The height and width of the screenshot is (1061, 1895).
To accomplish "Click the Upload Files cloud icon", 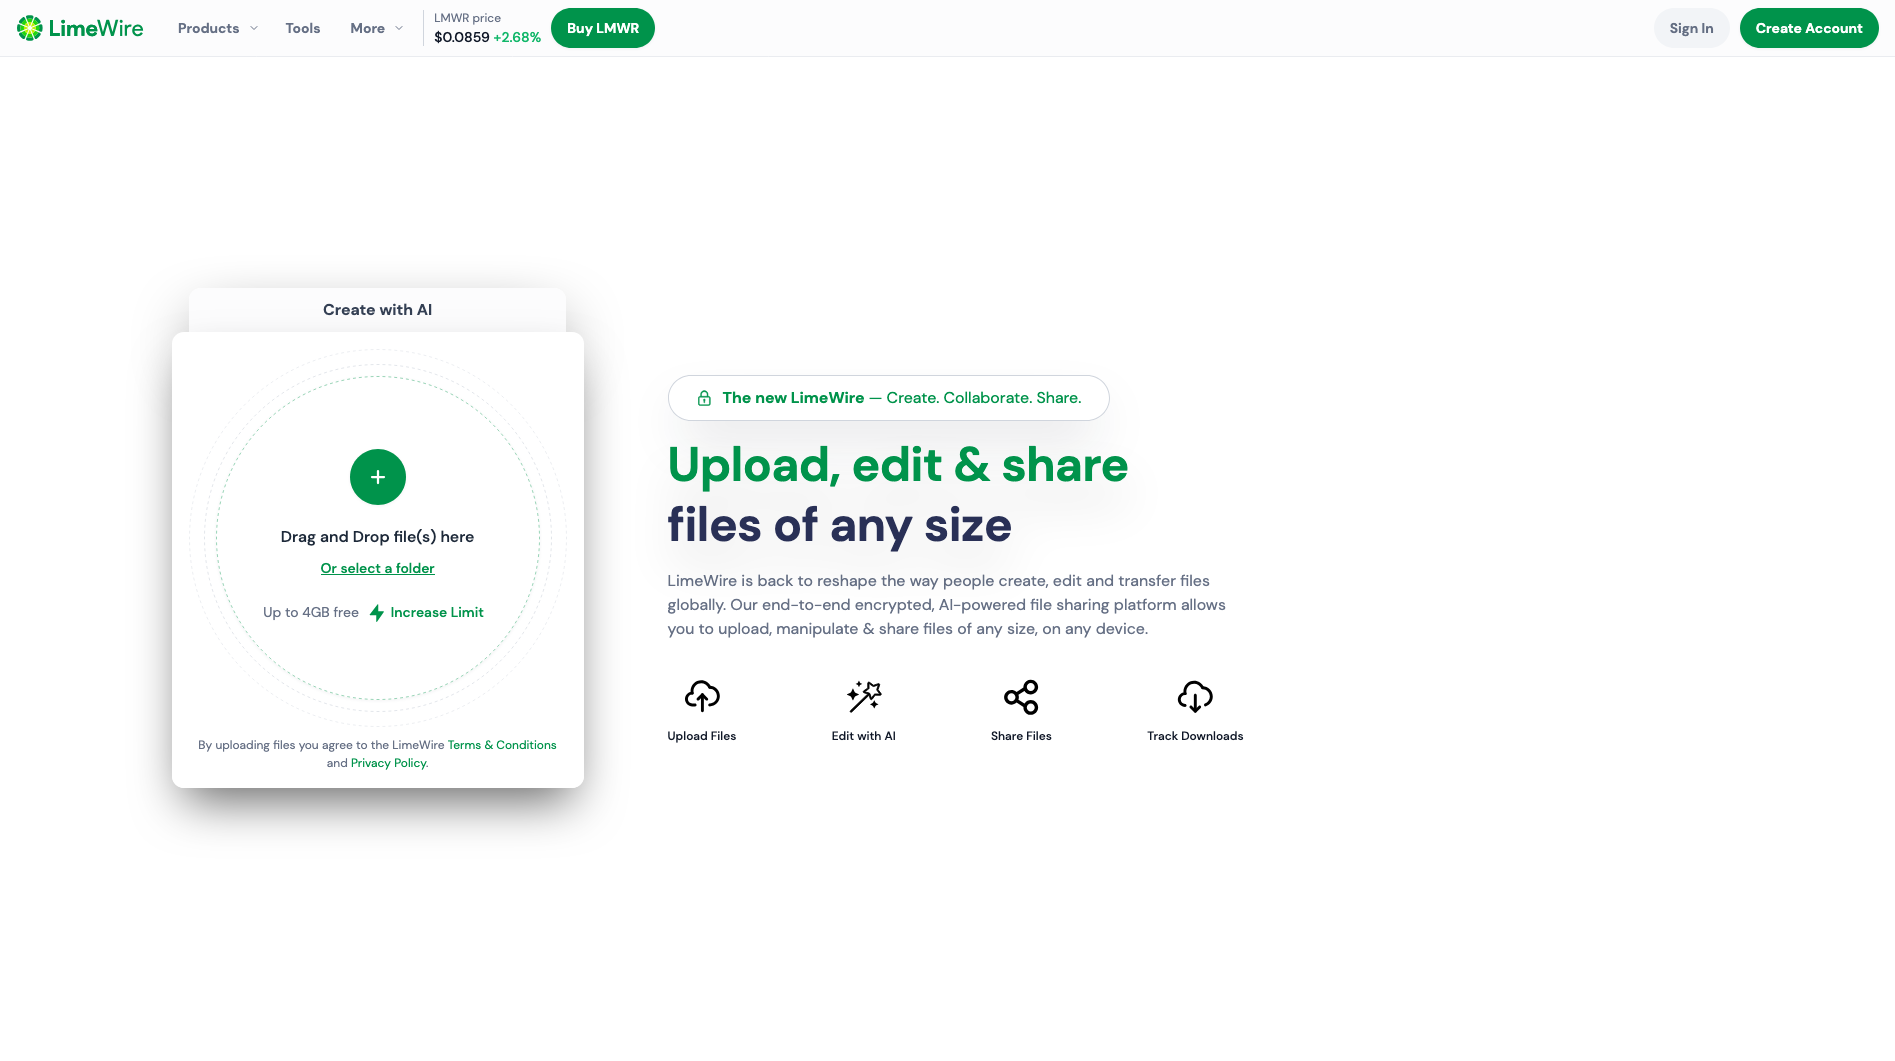I will point(702,696).
